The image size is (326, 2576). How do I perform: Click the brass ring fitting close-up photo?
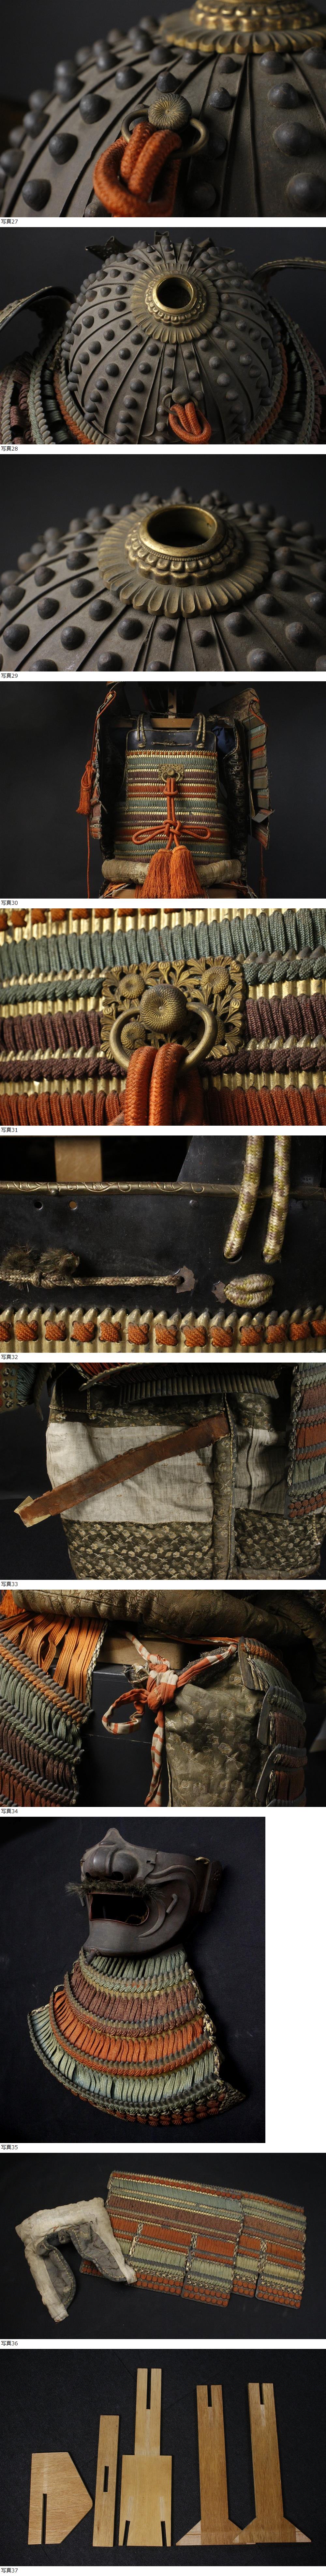pos(163,1017)
